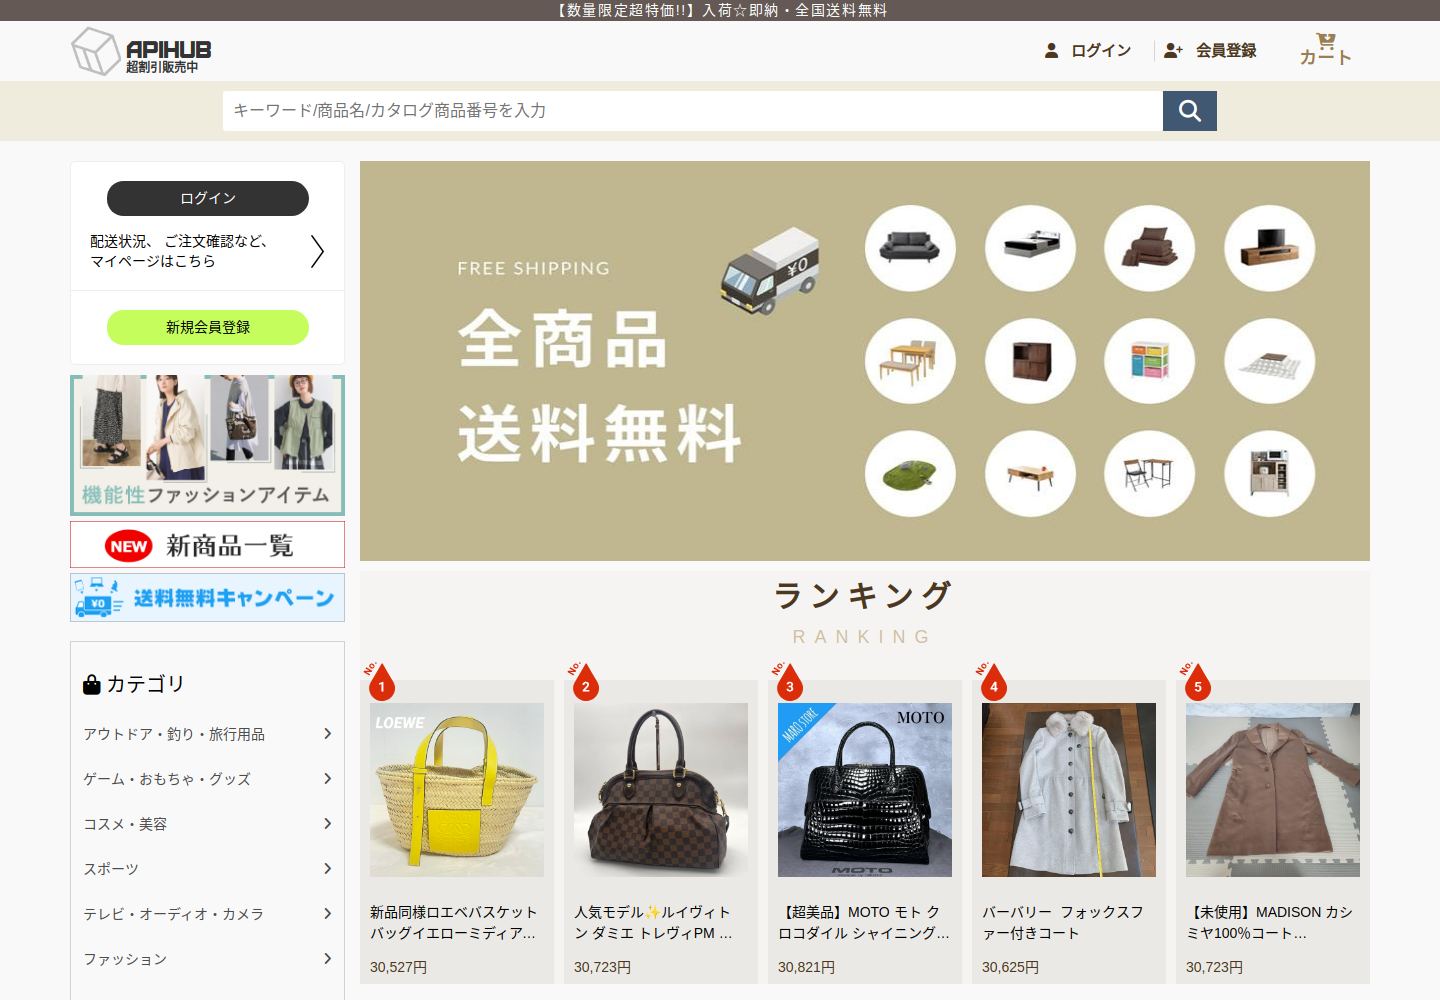1440x1000 pixels.
Task: Select the low coffee table circle
Action: click(1030, 473)
